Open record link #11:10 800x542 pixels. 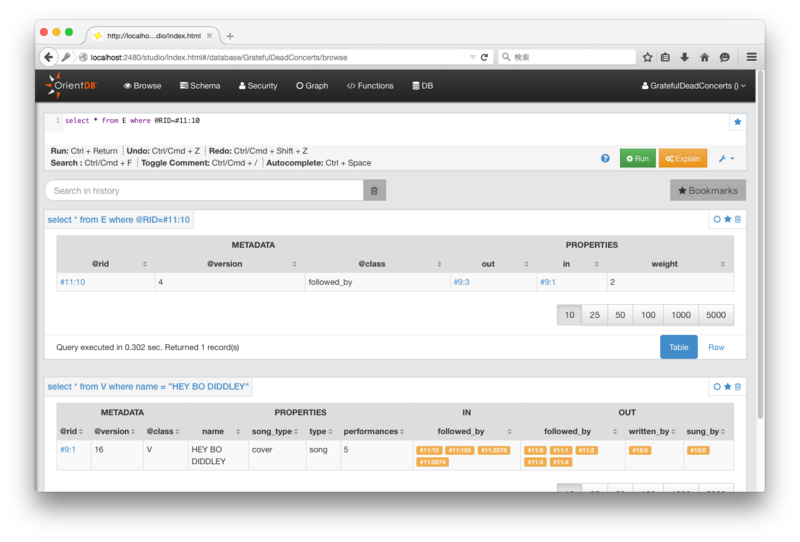pyautogui.click(x=72, y=282)
